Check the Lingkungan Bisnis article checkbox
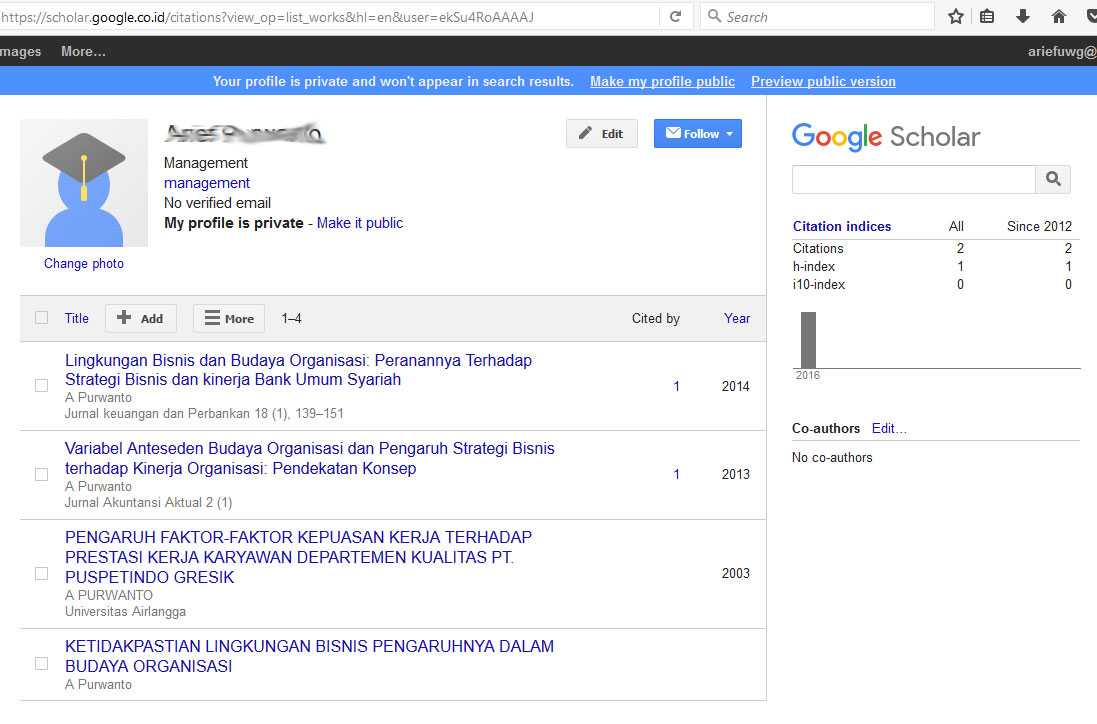1097x724 pixels. (x=41, y=385)
